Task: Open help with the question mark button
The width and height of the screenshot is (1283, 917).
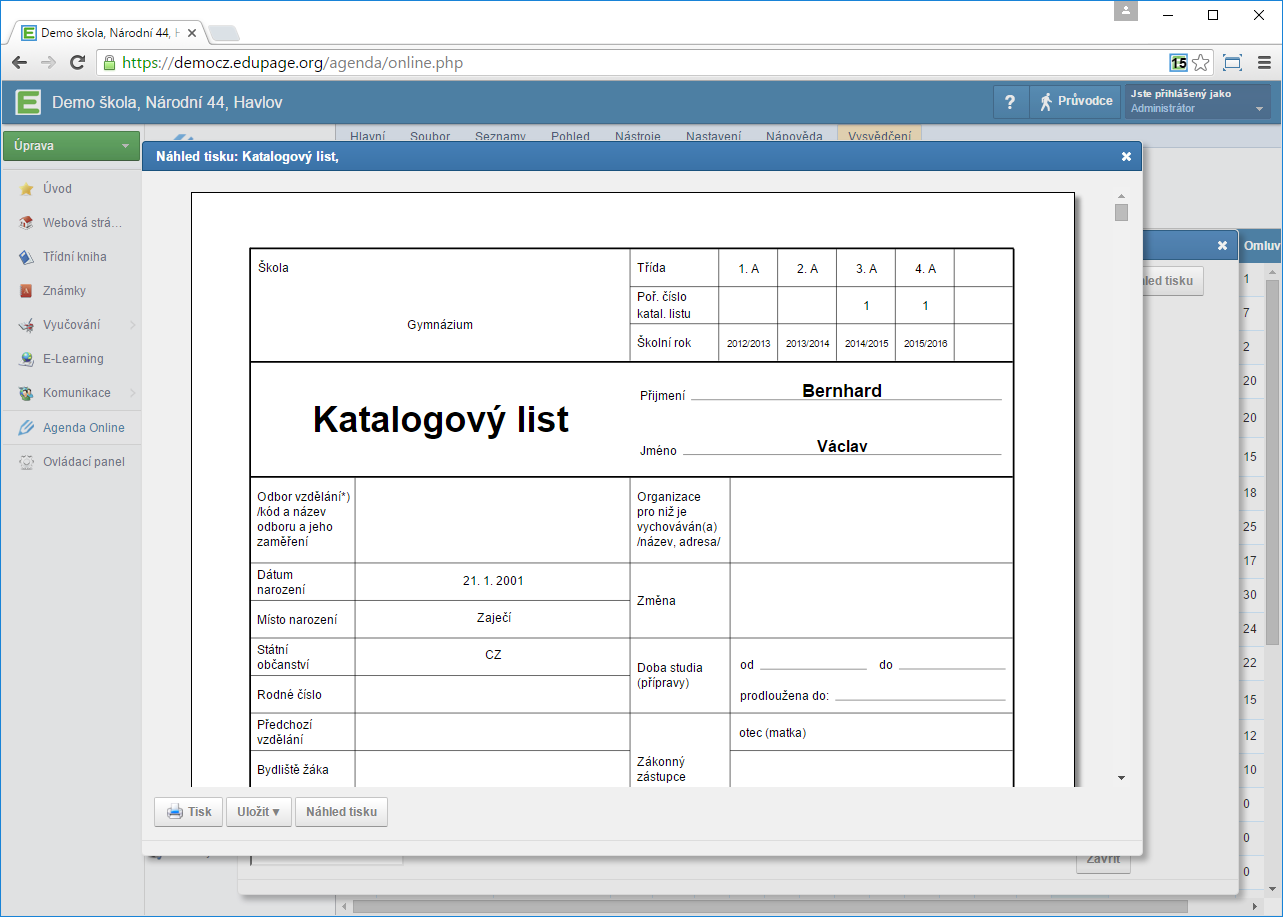Action: pyautogui.click(x=1010, y=102)
